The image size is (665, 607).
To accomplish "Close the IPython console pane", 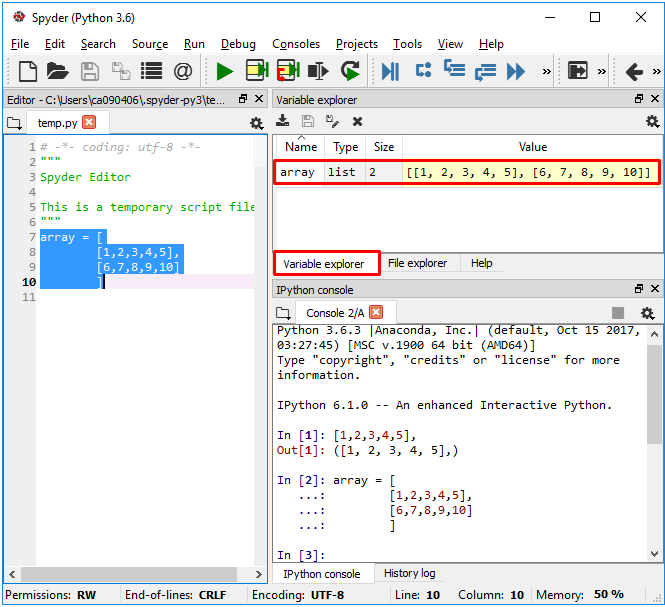I will [x=655, y=289].
